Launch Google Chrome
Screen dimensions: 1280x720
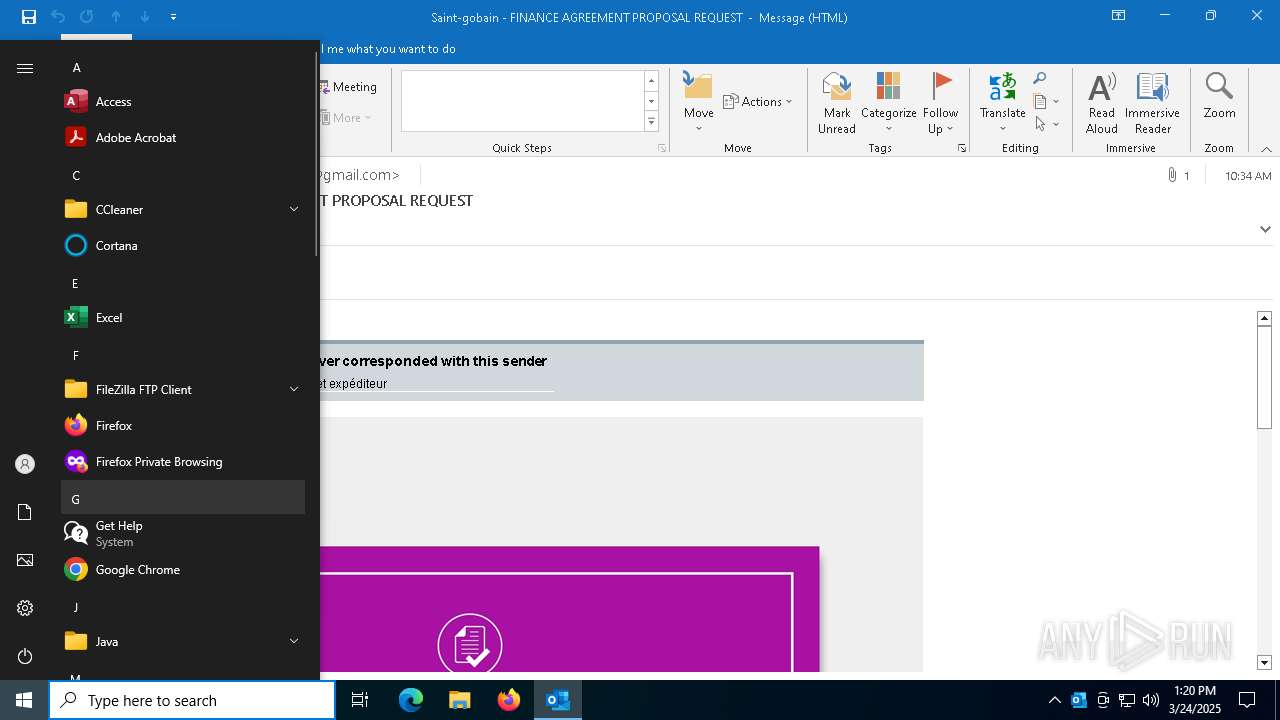[183, 569]
